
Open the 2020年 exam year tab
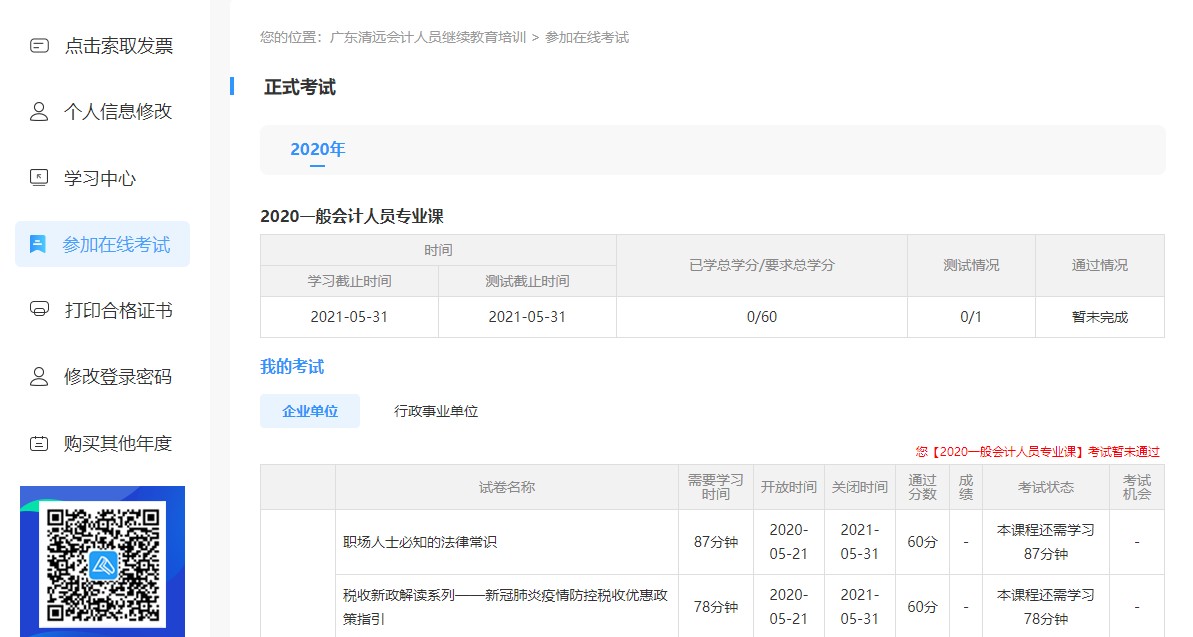click(316, 148)
